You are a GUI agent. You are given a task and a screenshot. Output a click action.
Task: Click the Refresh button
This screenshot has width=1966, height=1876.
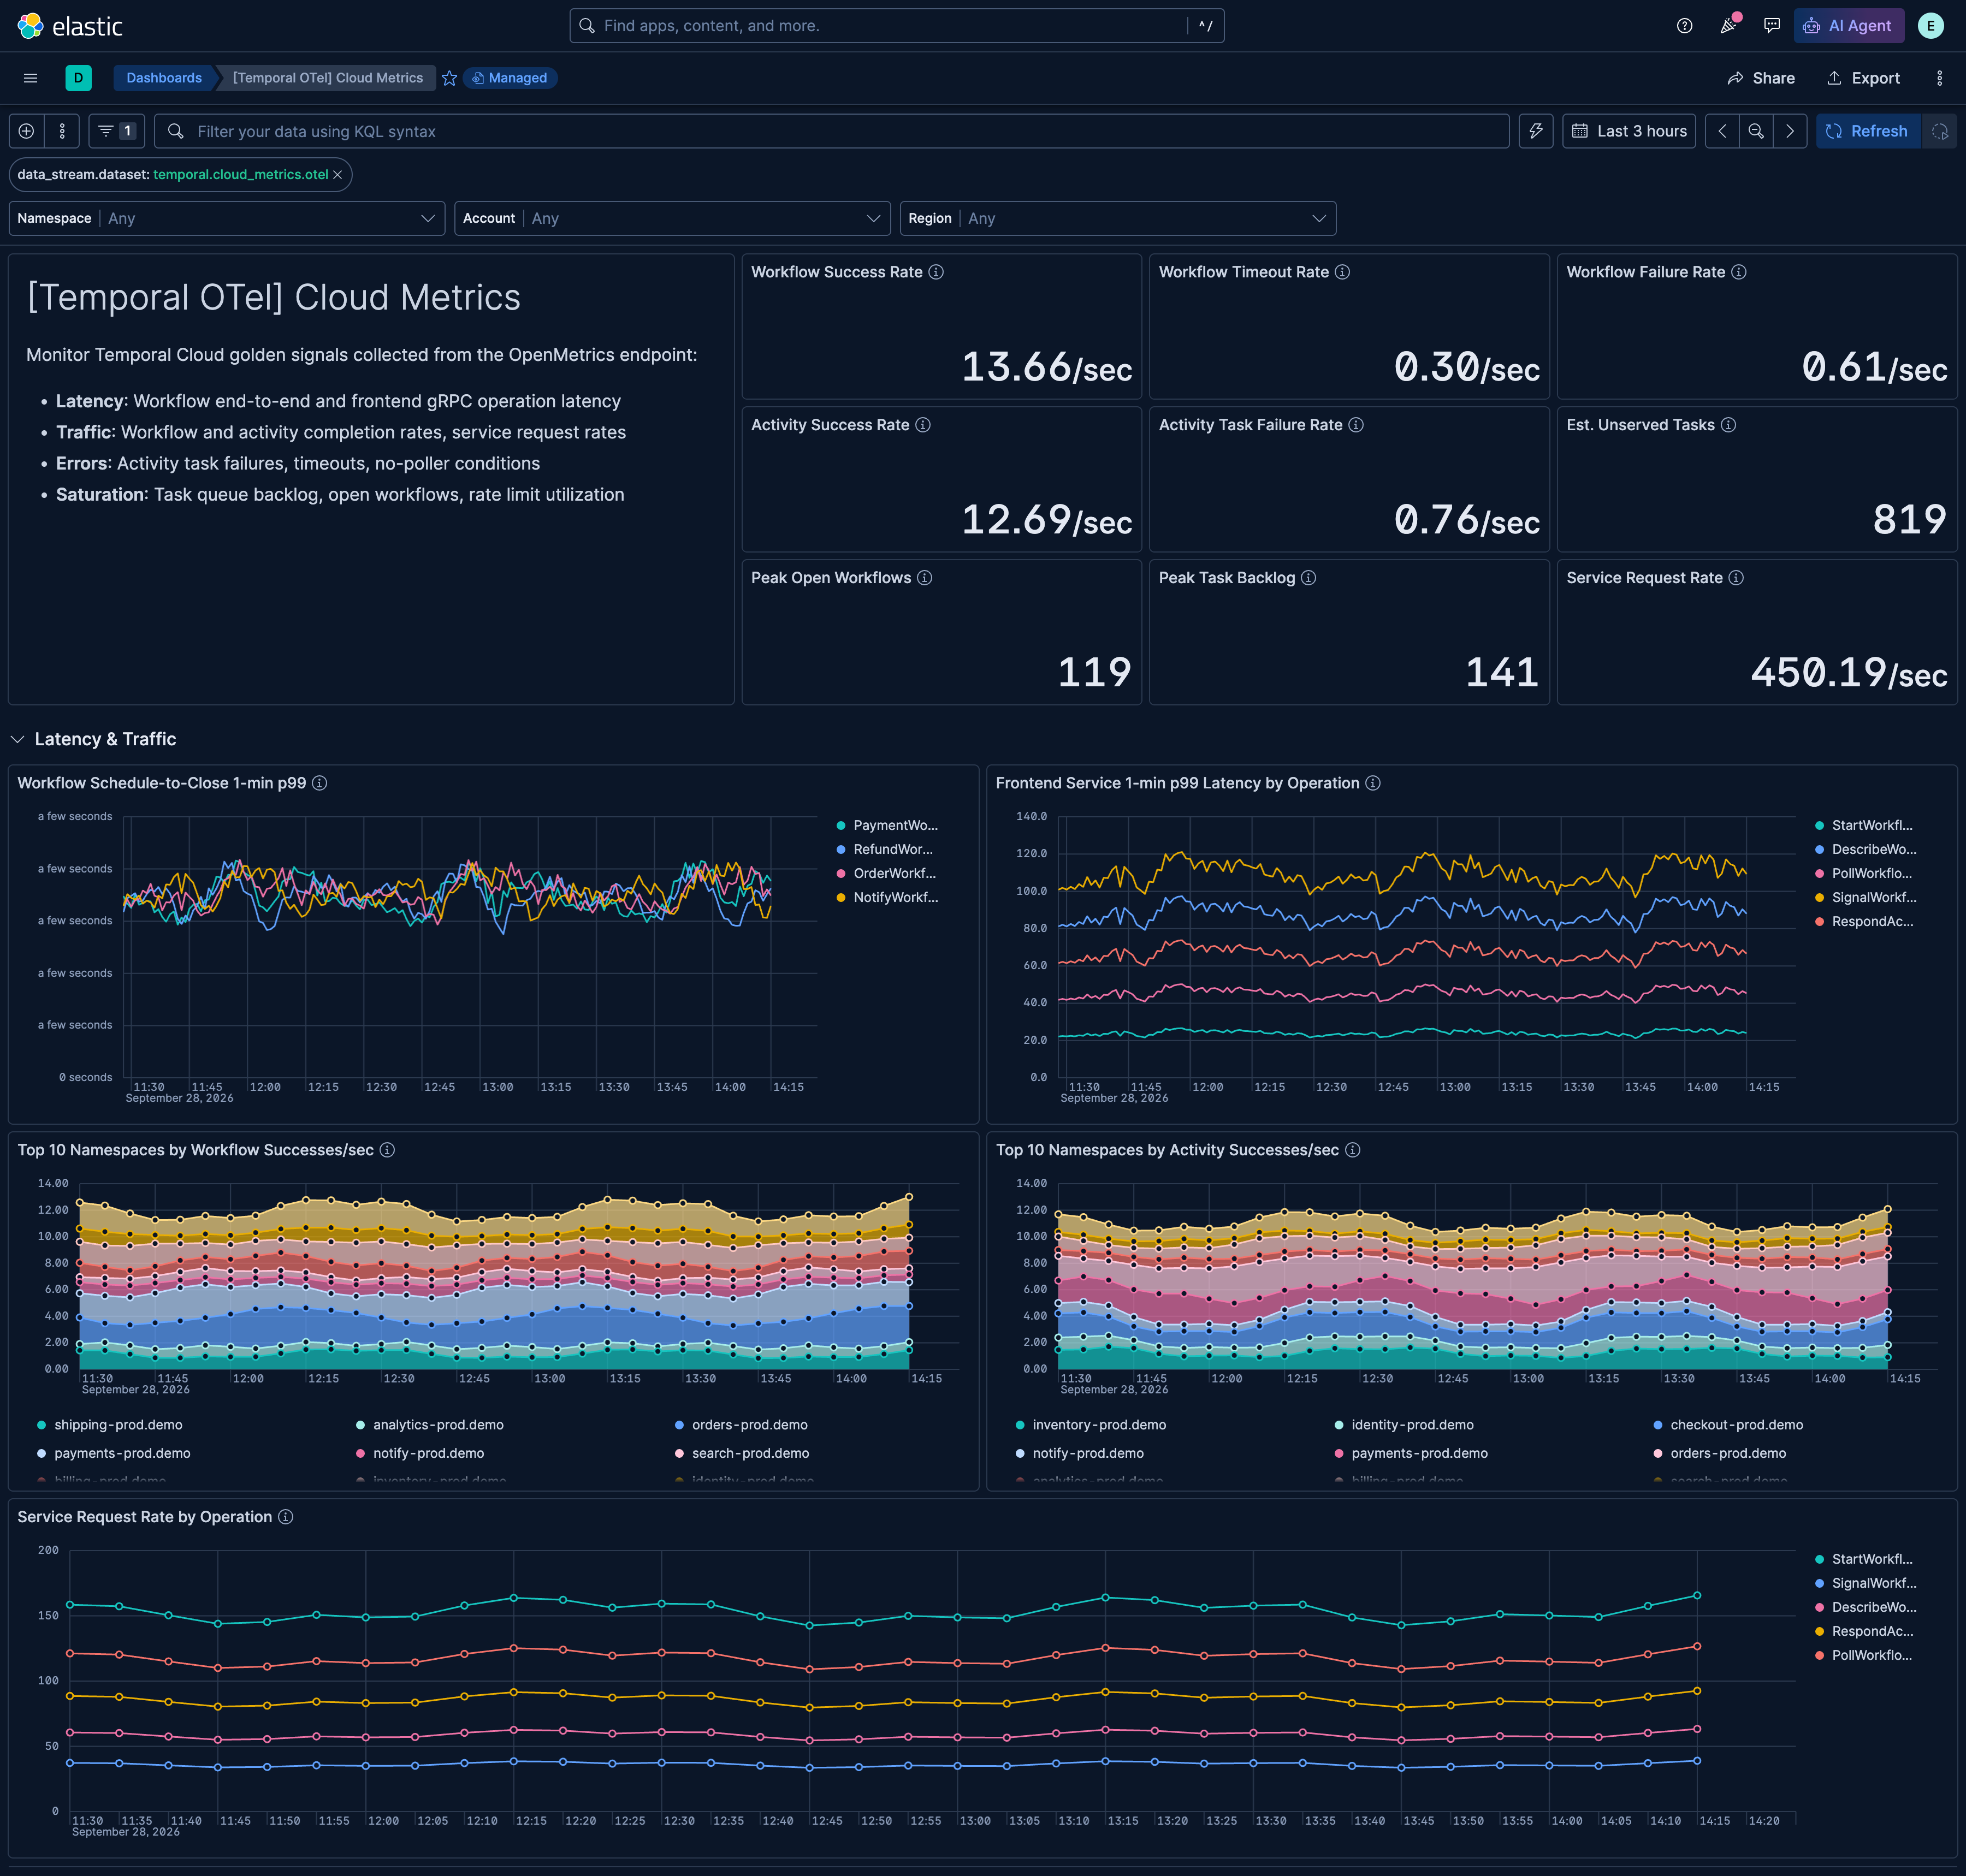1867,131
